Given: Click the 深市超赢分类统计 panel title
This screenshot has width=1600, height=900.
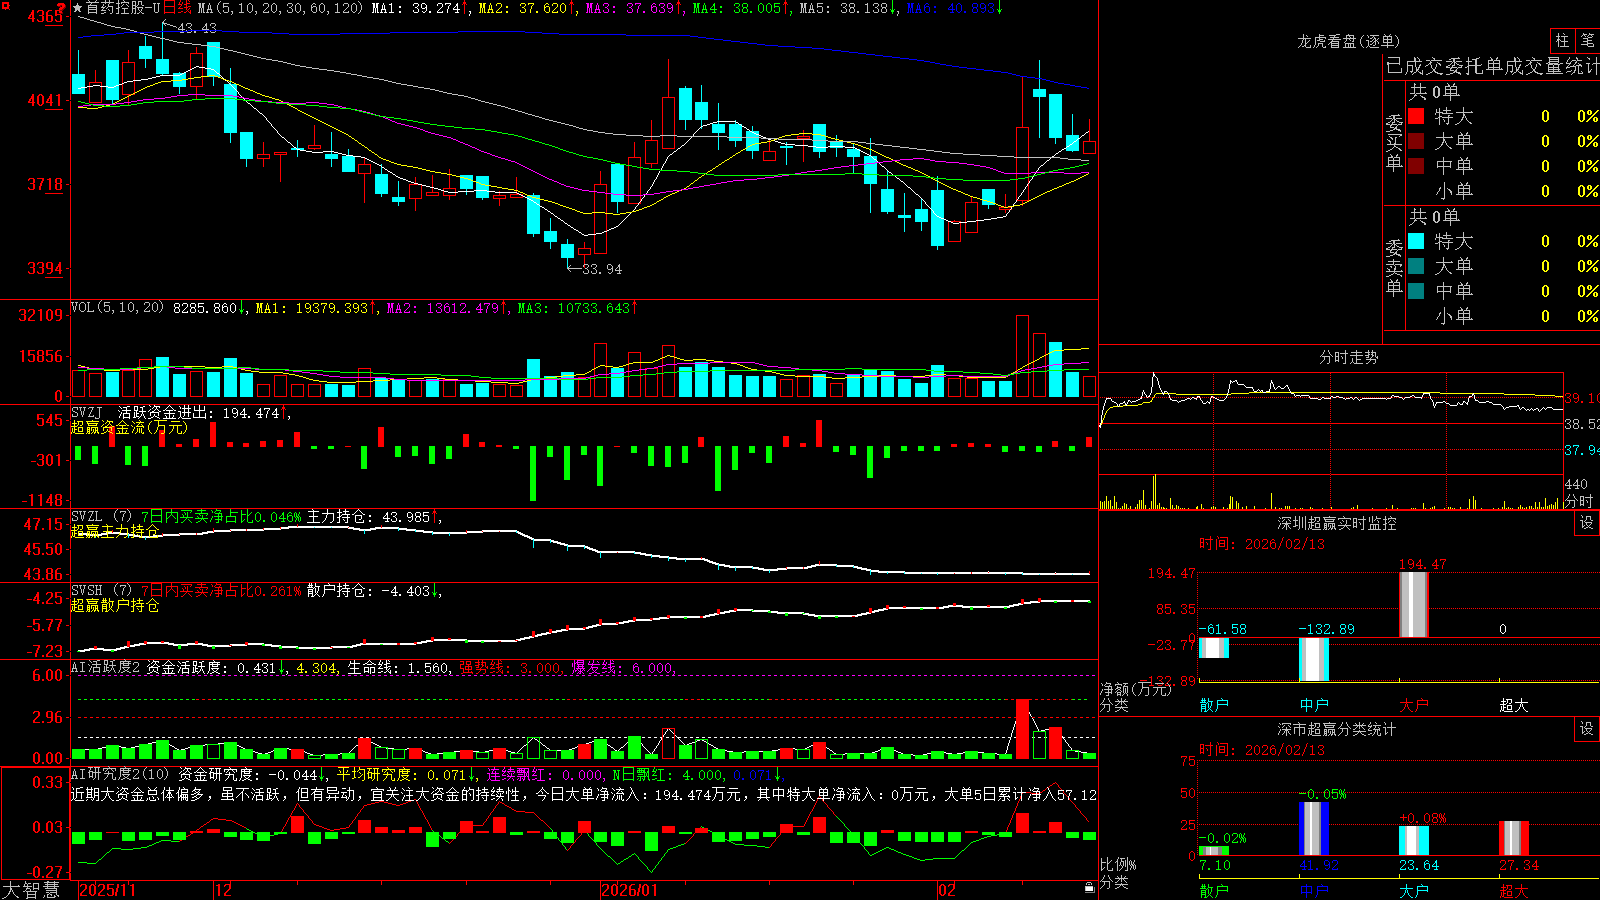Looking at the screenshot, I should (1337, 729).
